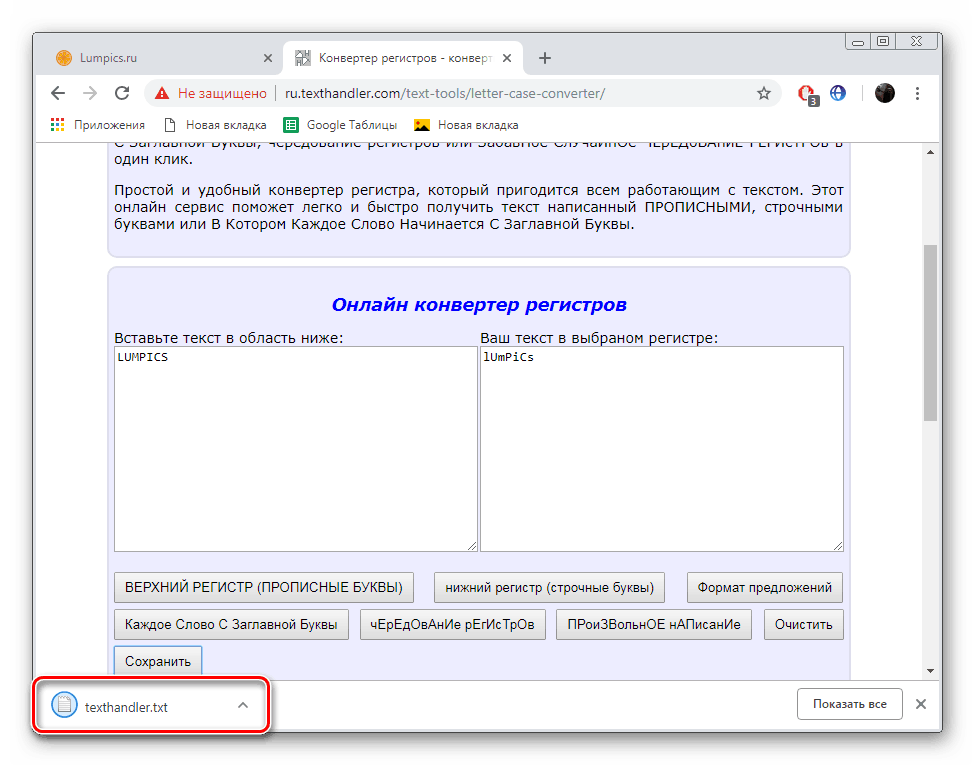Open the downloaded texthandler.txt file

pos(126,707)
